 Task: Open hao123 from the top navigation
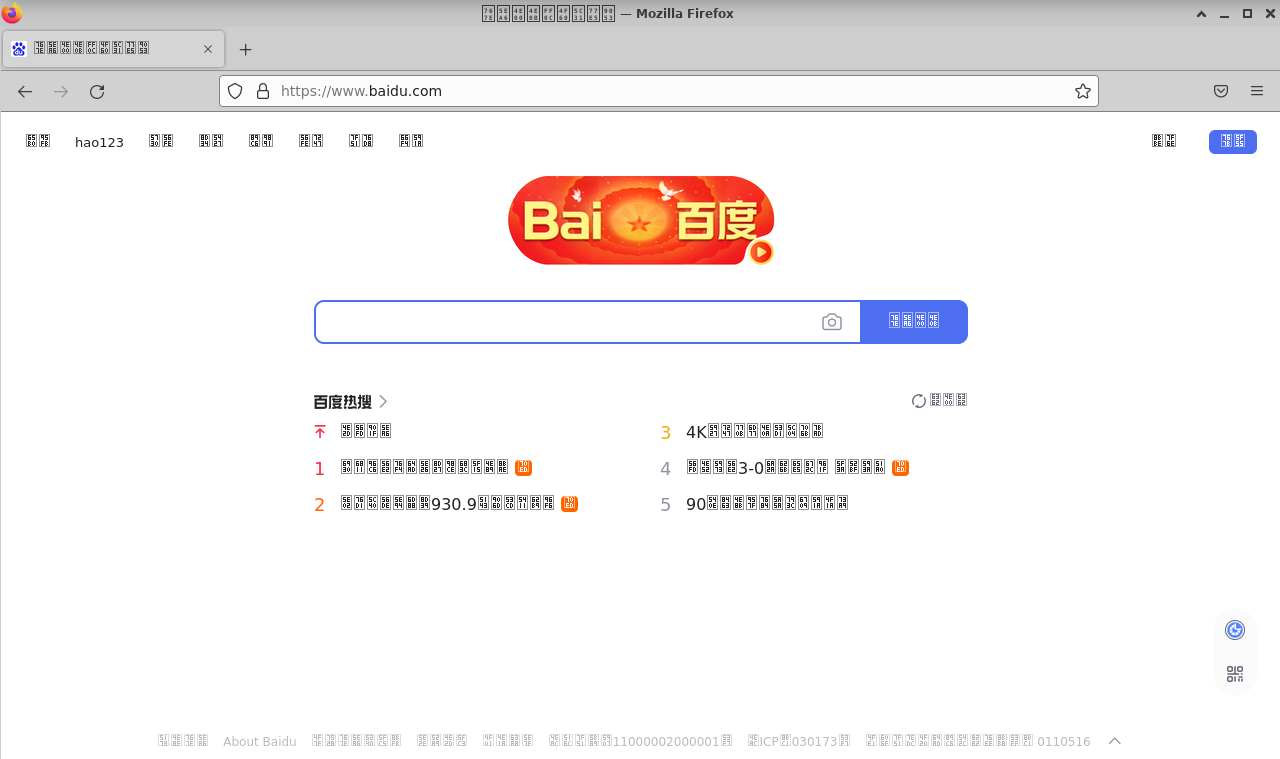[99, 141]
